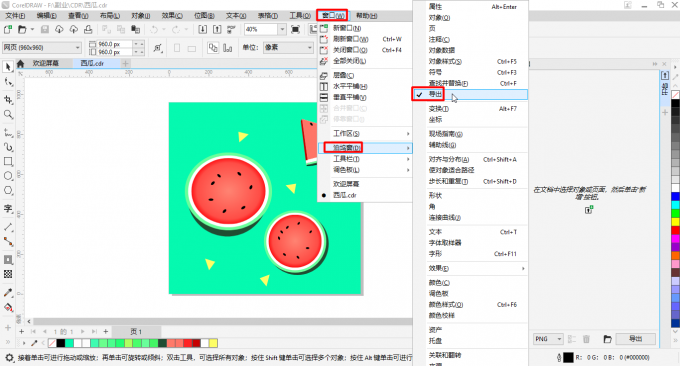Click the Print icon in standard toolbar
Image resolution: width=680 pixels, height=366 pixels.
88,29
